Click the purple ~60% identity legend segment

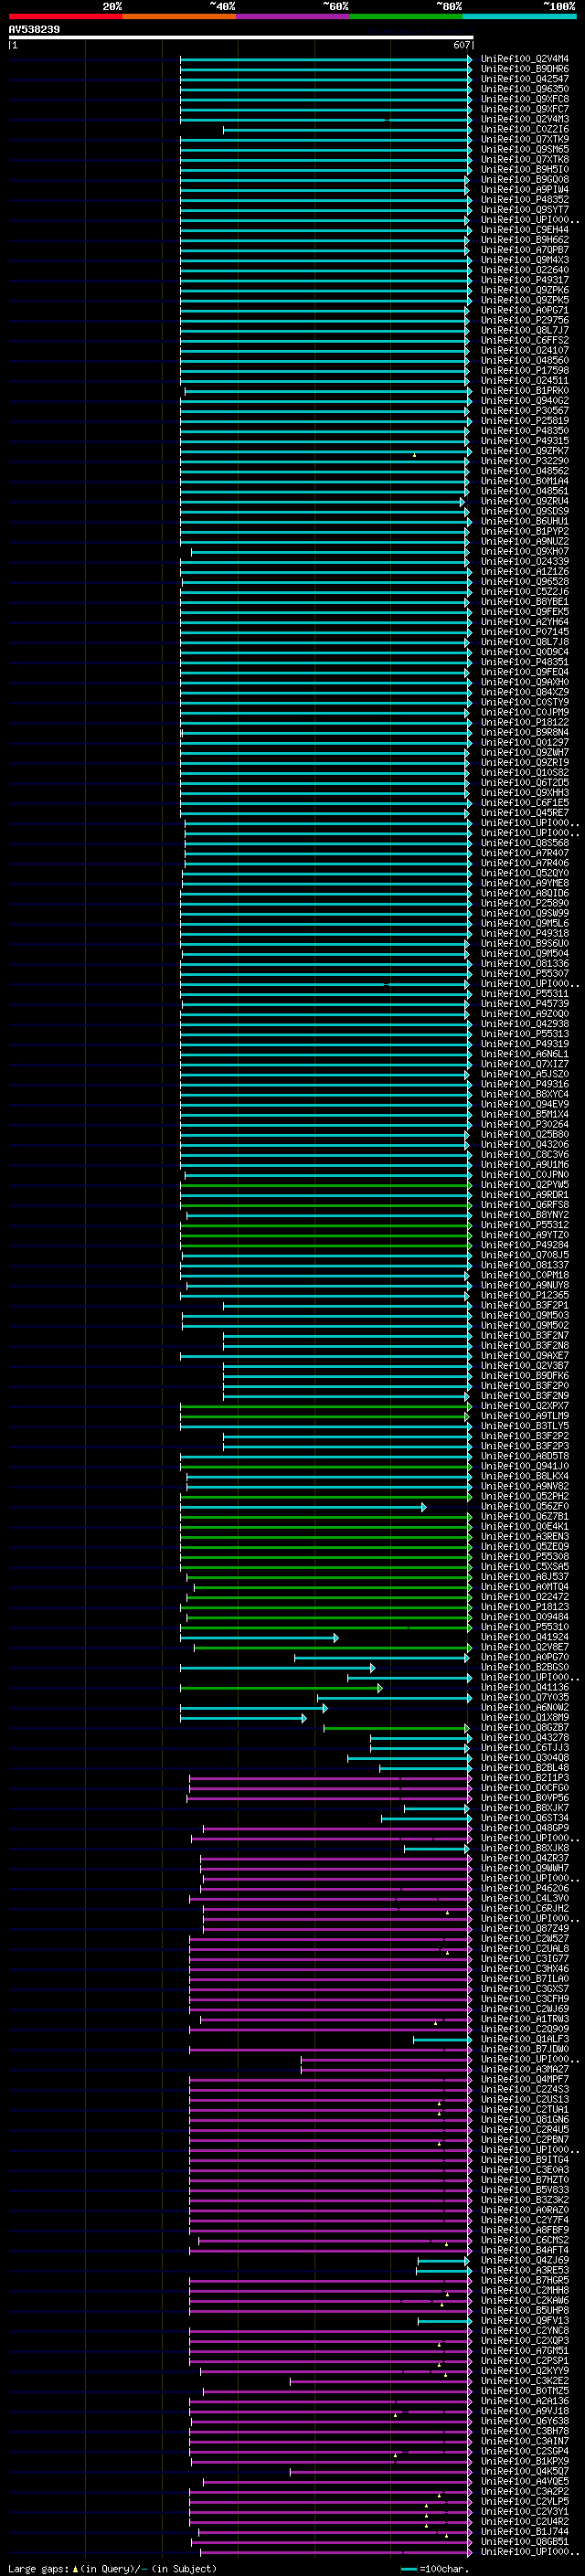click(292, 16)
